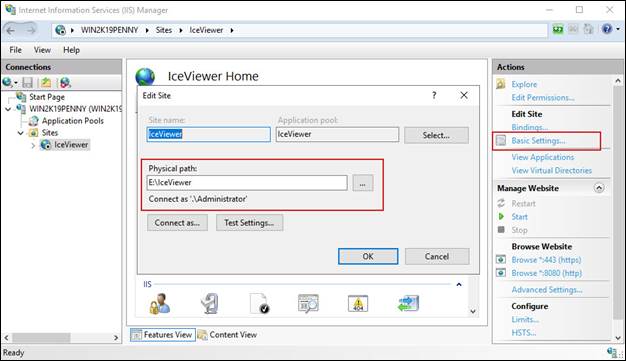
Task: Expand breadcrumb arrow after WIN2K19PENNY
Action: pos(147,30)
